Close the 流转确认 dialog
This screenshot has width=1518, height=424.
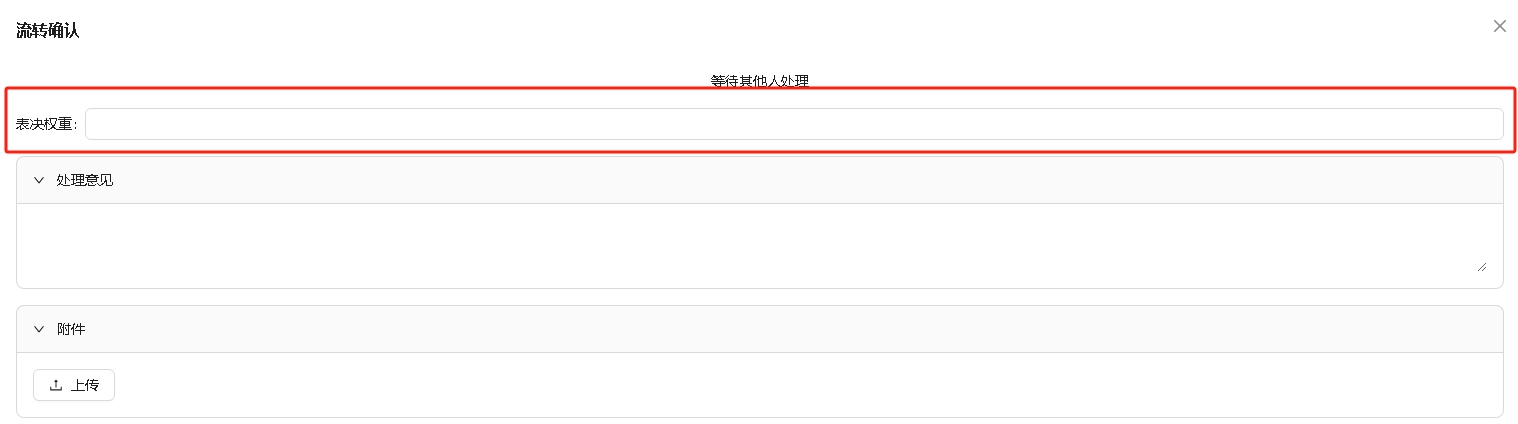click(x=1499, y=26)
